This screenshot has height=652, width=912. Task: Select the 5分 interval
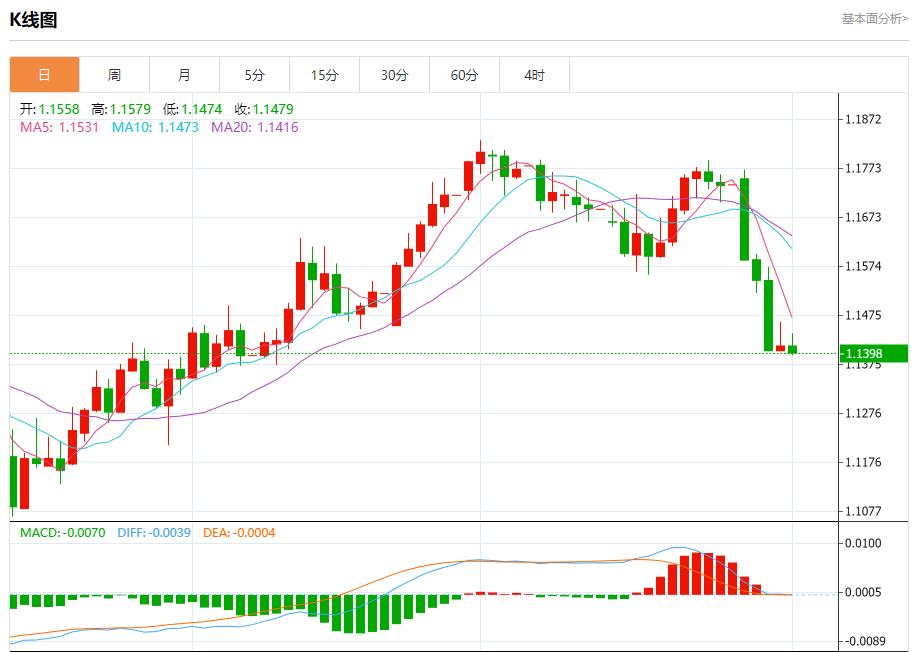click(x=254, y=74)
